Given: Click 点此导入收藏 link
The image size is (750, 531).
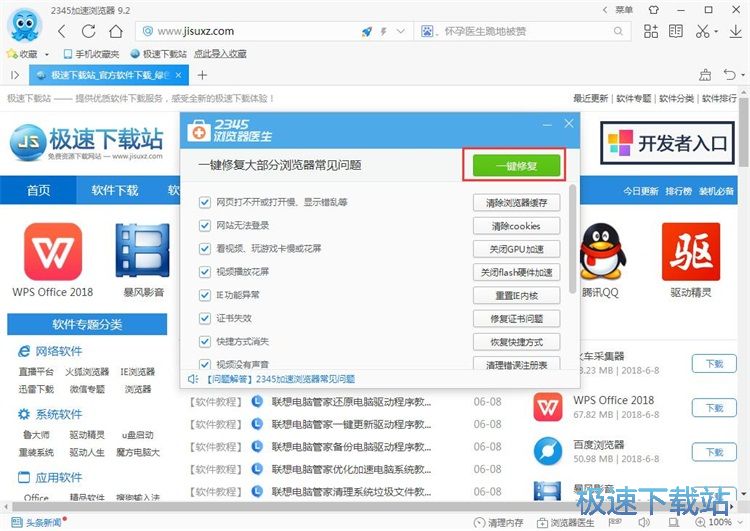Looking at the screenshot, I should click(220, 54).
